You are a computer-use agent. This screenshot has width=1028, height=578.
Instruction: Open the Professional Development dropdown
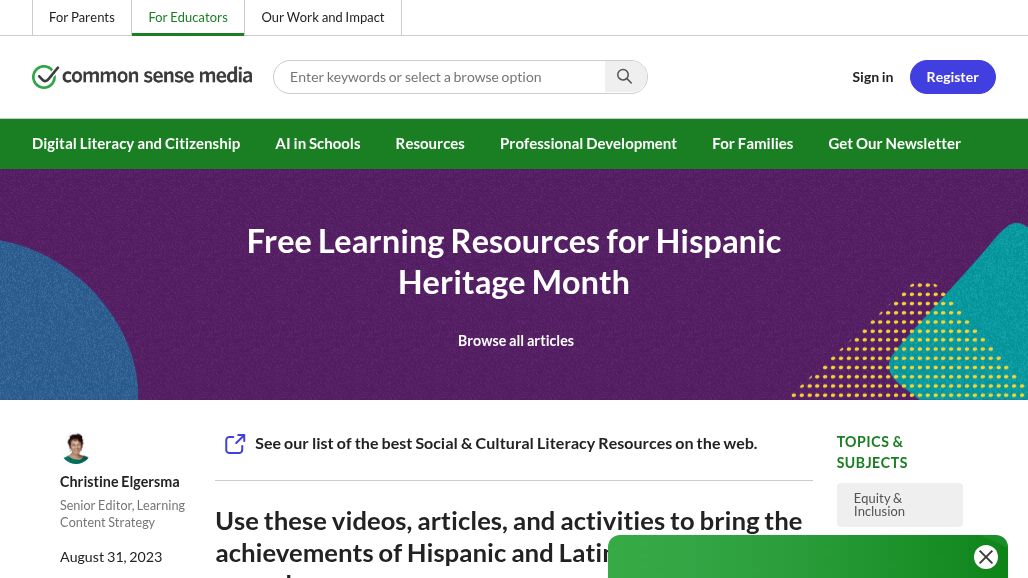pos(588,143)
